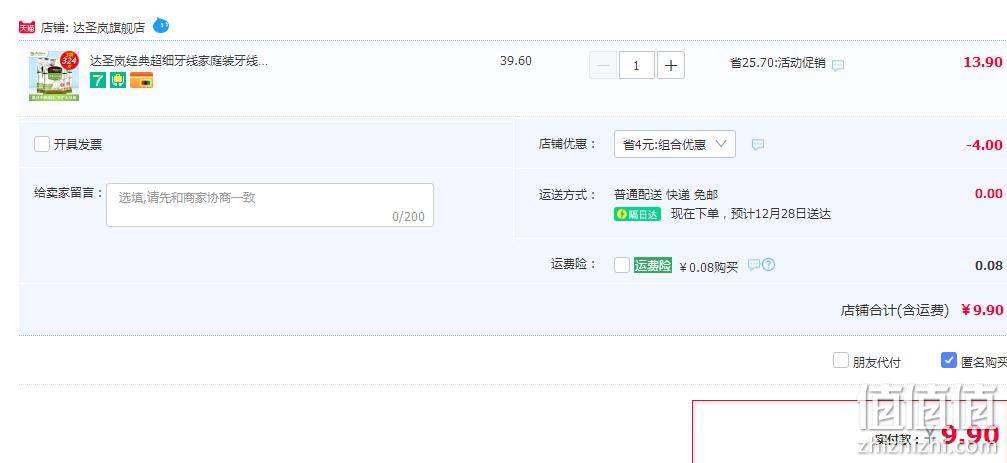
Task: Click the orange credit card payment icon
Action: [x=141, y=80]
